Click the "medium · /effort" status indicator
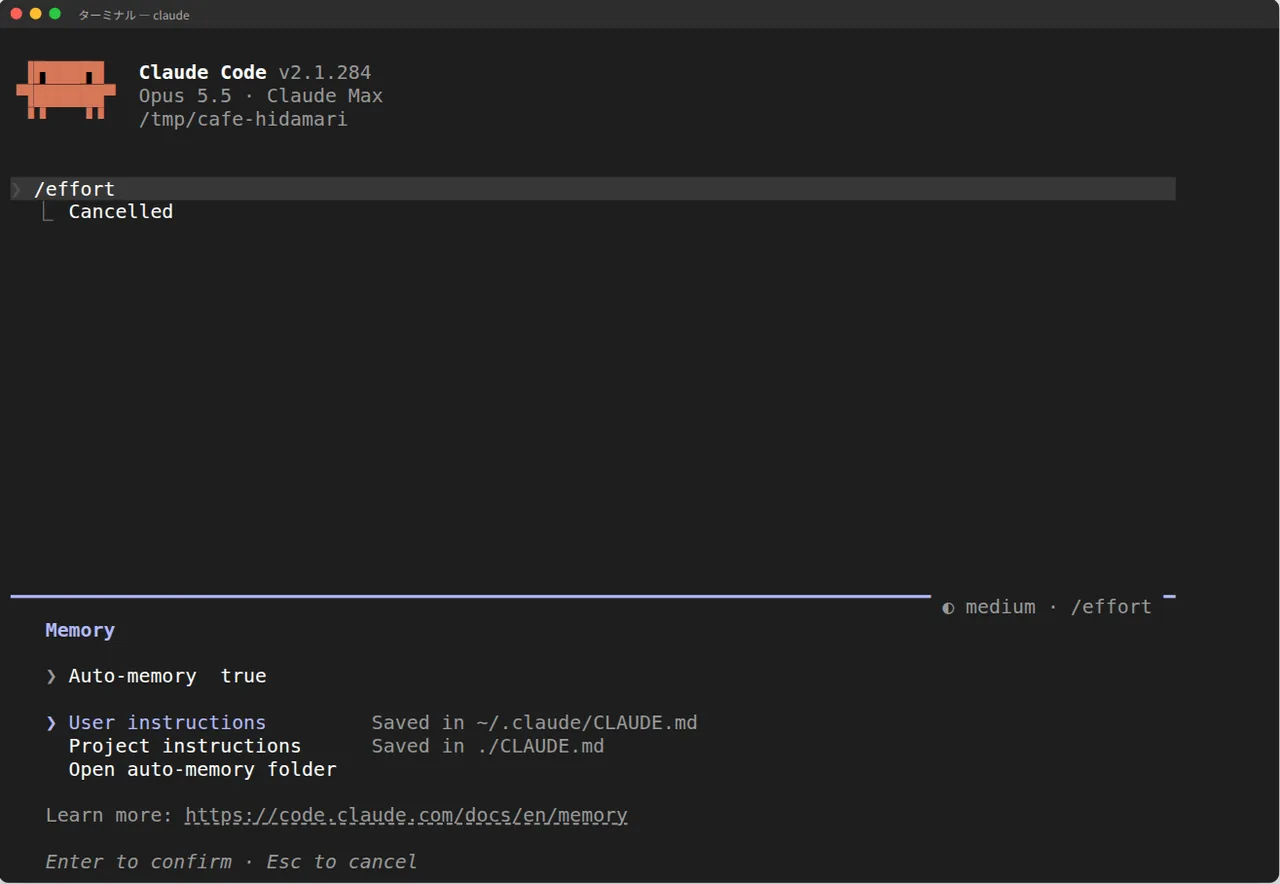Image resolution: width=1280 pixels, height=884 pixels. 1047,607
